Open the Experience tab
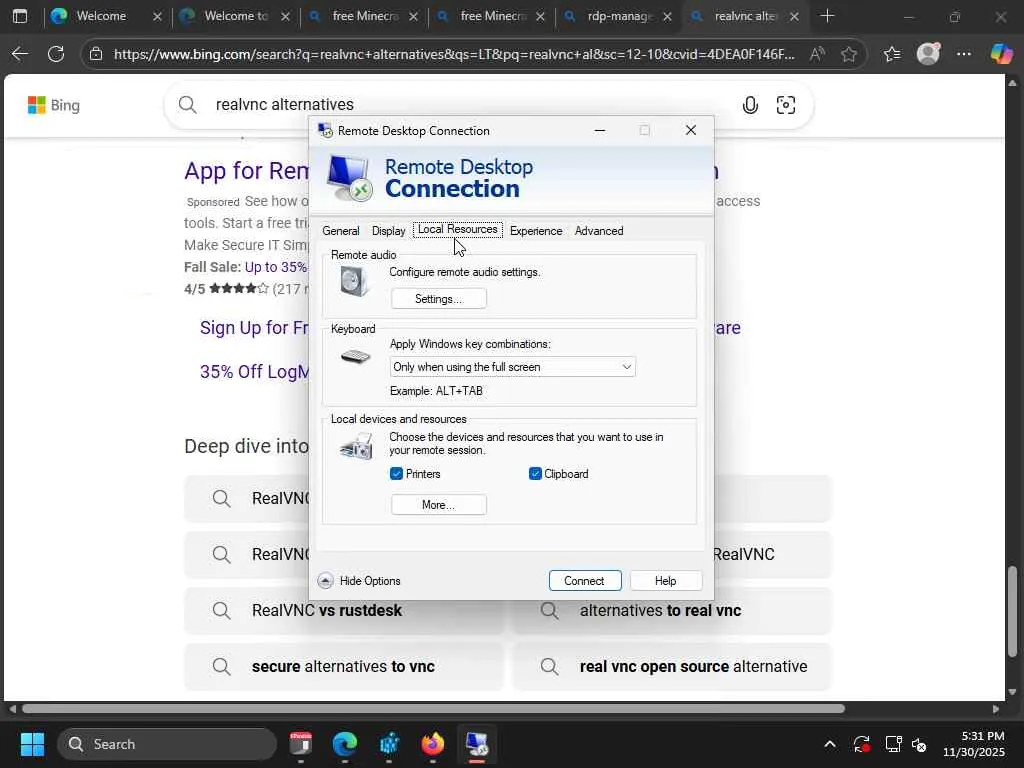This screenshot has width=1024, height=768. (x=536, y=231)
